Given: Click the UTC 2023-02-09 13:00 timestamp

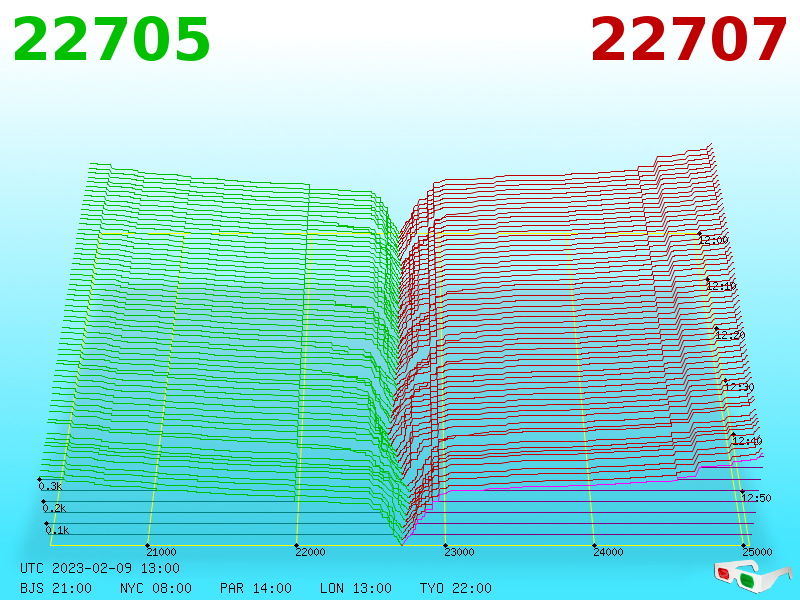Looking at the screenshot, I should coord(100,568).
